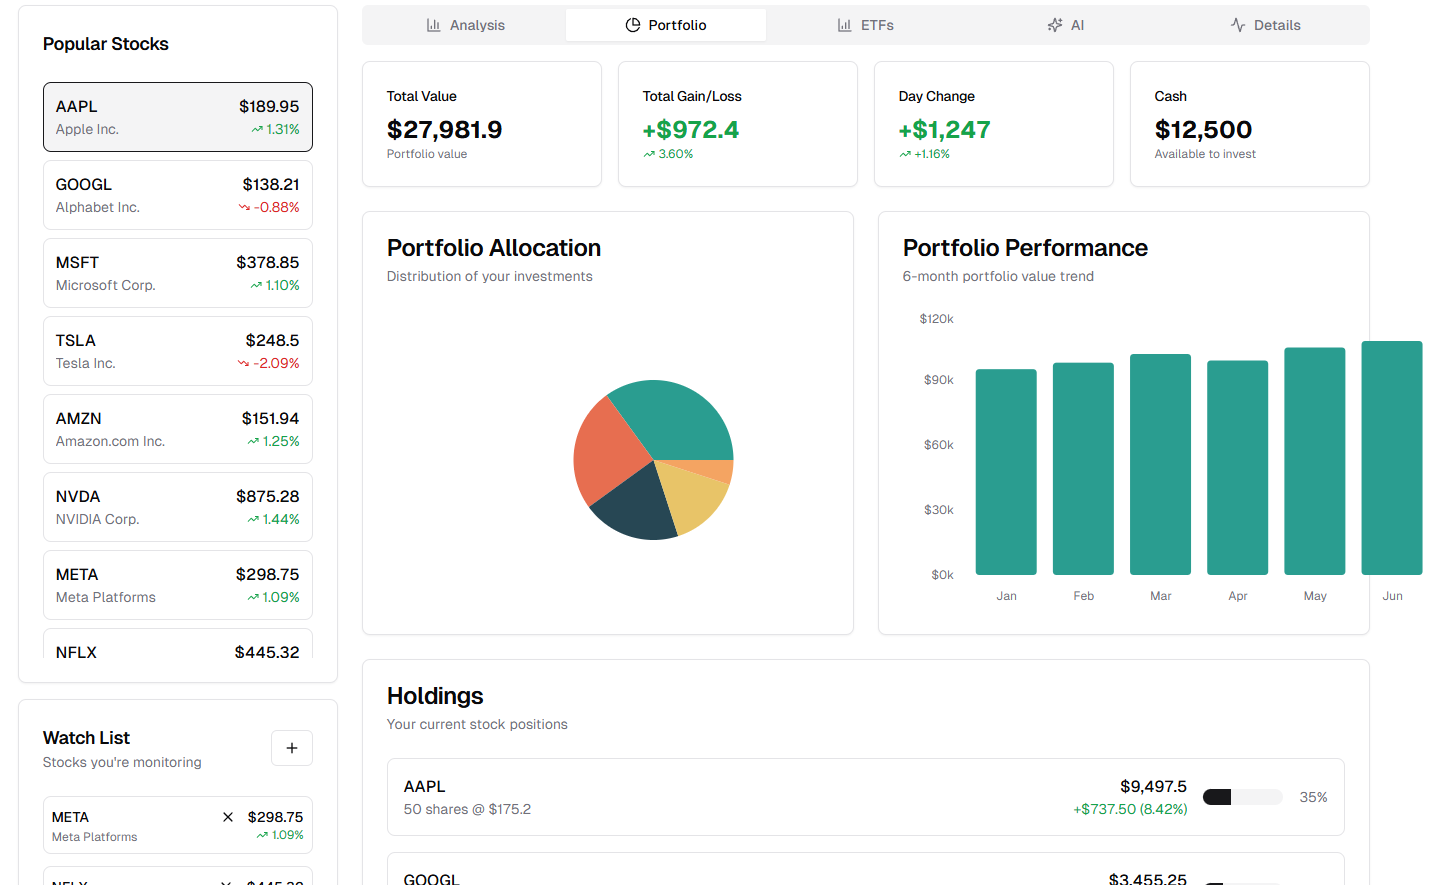Click the Portfolio Allocation heading
1444x885 pixels.
[x=494, y=248]
